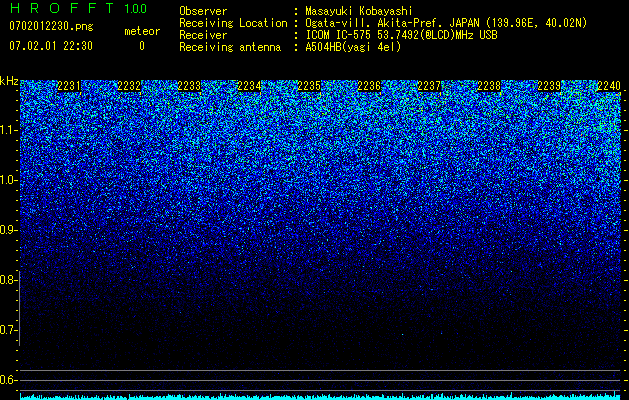
Task: Click the Receiving Location label
Action: (233, 23)
